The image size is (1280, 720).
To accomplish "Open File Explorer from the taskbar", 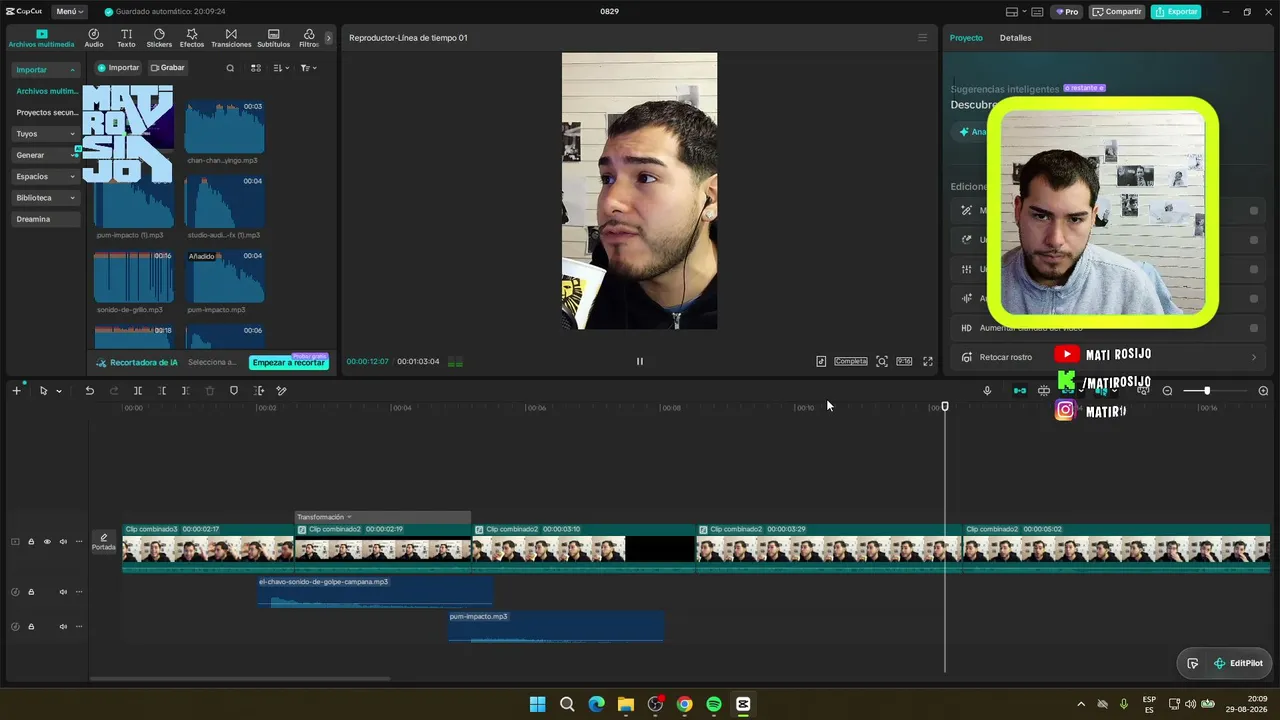I will pyautogui.click(x=626, y=704).
